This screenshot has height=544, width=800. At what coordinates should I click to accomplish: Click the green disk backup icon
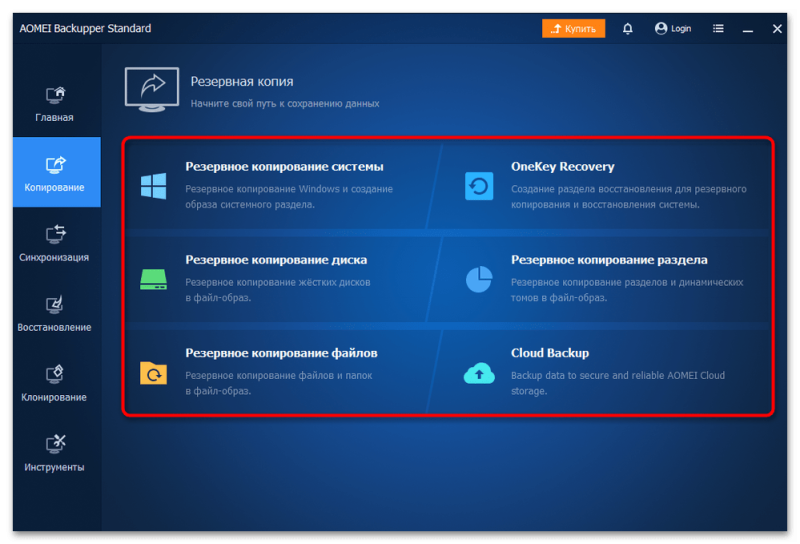154,280
